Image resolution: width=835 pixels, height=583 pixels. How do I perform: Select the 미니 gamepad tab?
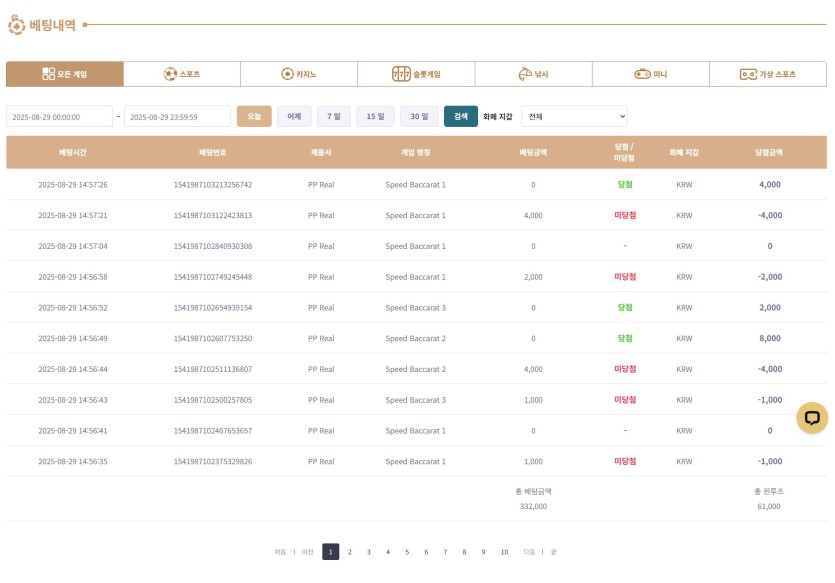point(650,74)
